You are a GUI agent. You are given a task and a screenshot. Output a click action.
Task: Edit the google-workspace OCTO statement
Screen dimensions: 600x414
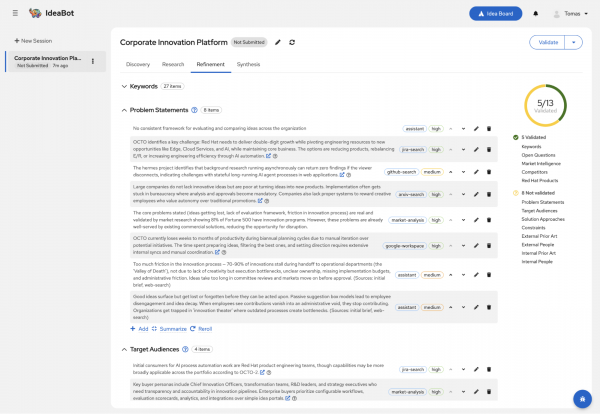click(476, 246)
